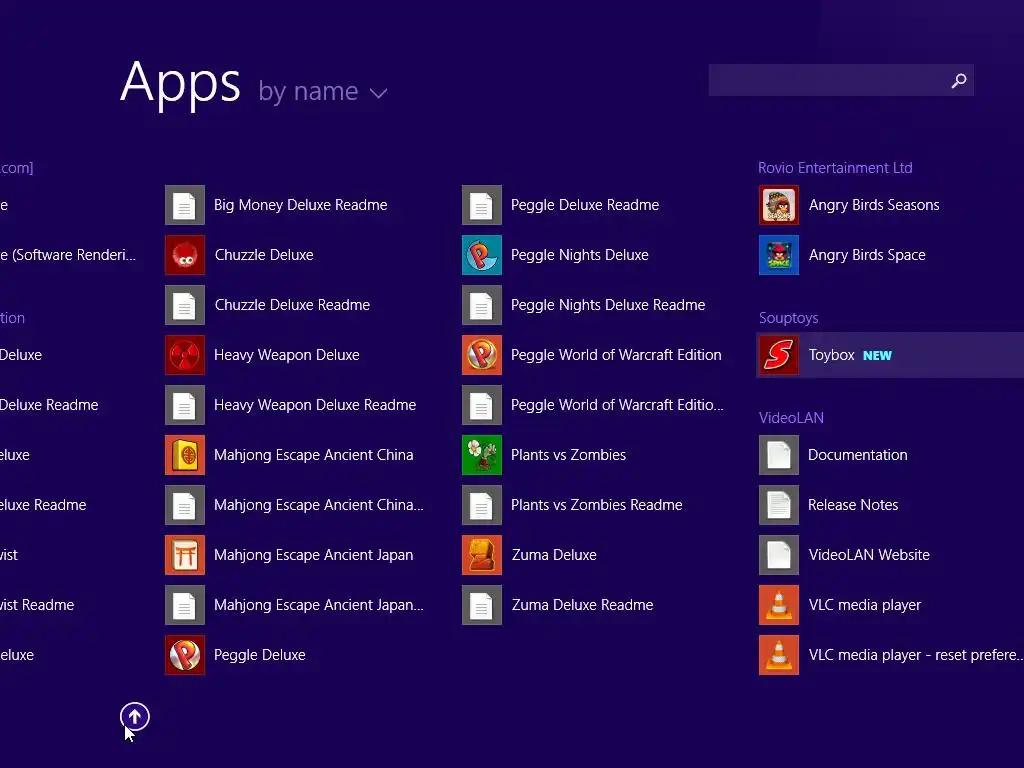
Task: Open the Angry Birds Seasons icon
Action: click(x=779, y=204)
